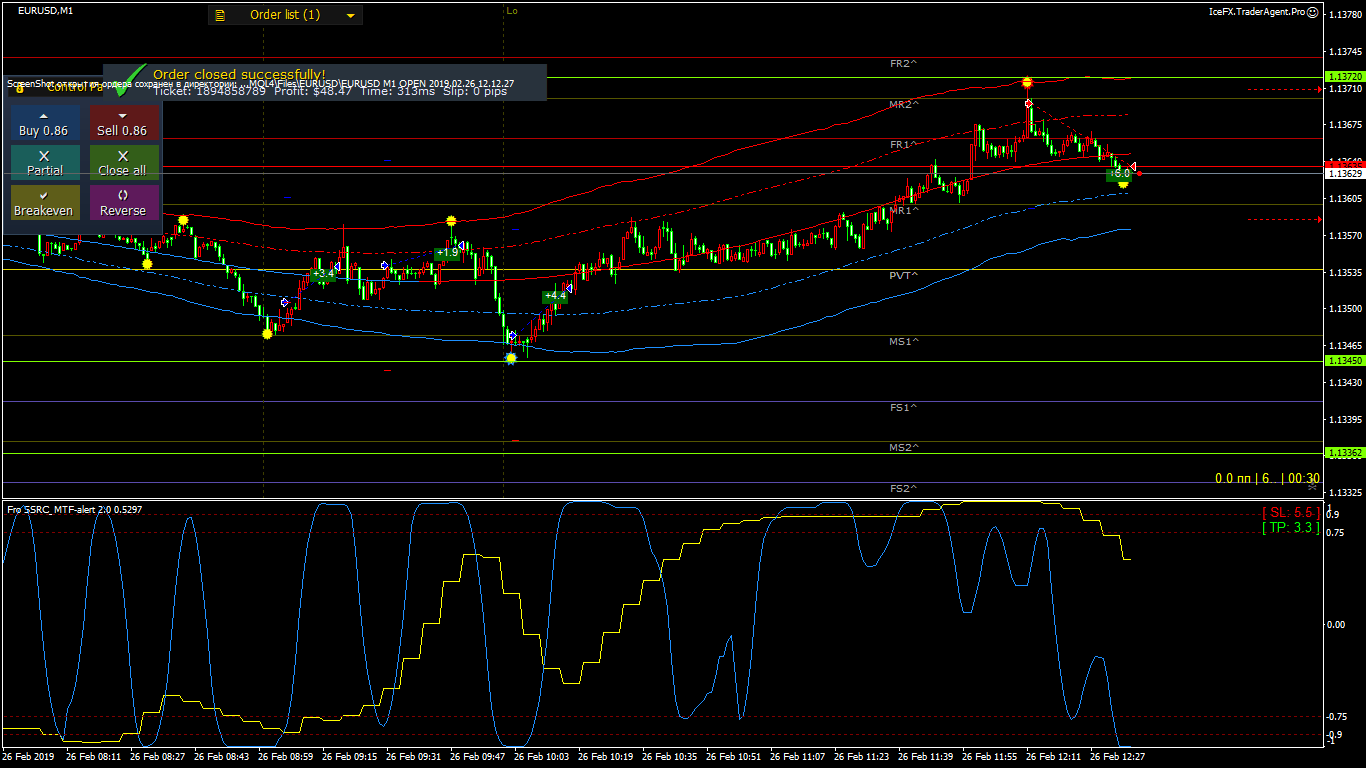
Task: Click the +4.4 trade profit label
Action: (555, 296)
